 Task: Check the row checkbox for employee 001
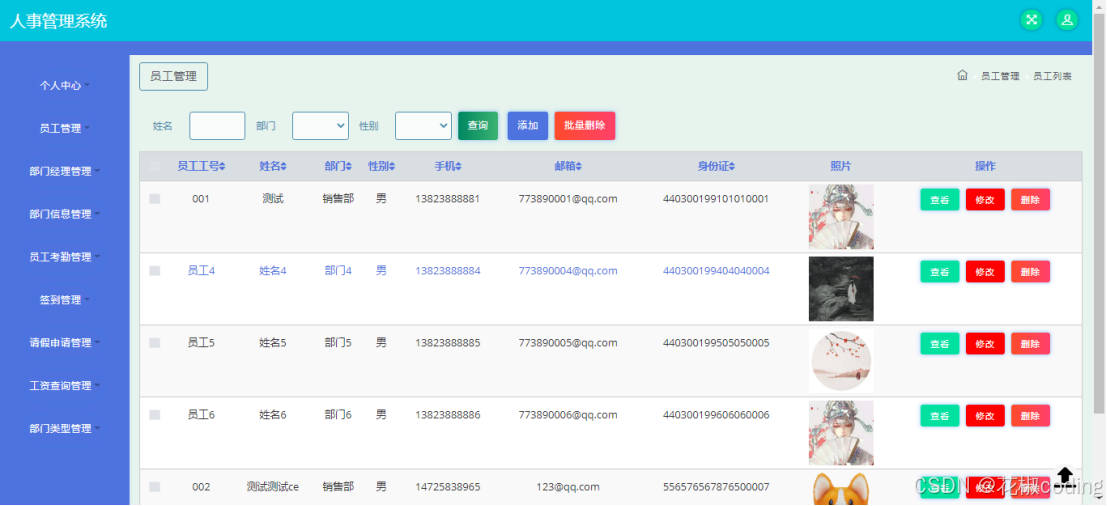coord(155,199)
